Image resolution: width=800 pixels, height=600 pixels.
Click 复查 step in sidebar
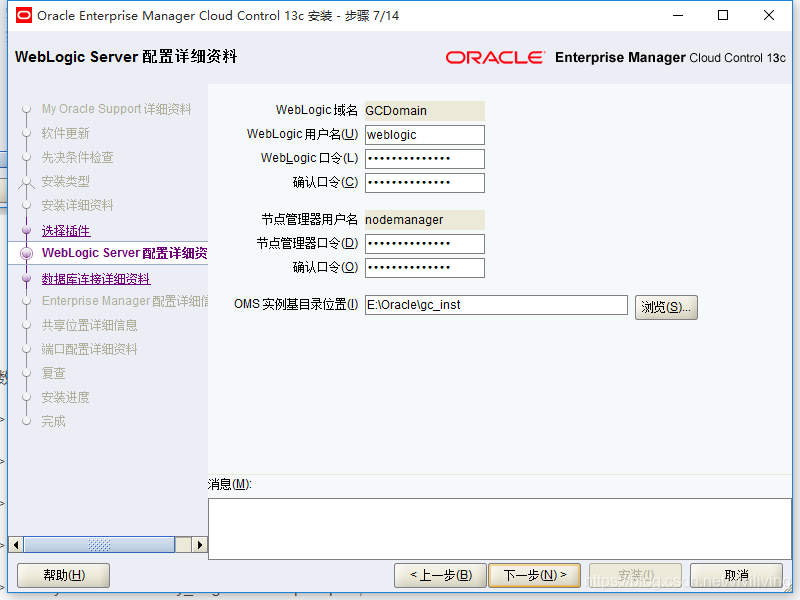coord(54,373)
